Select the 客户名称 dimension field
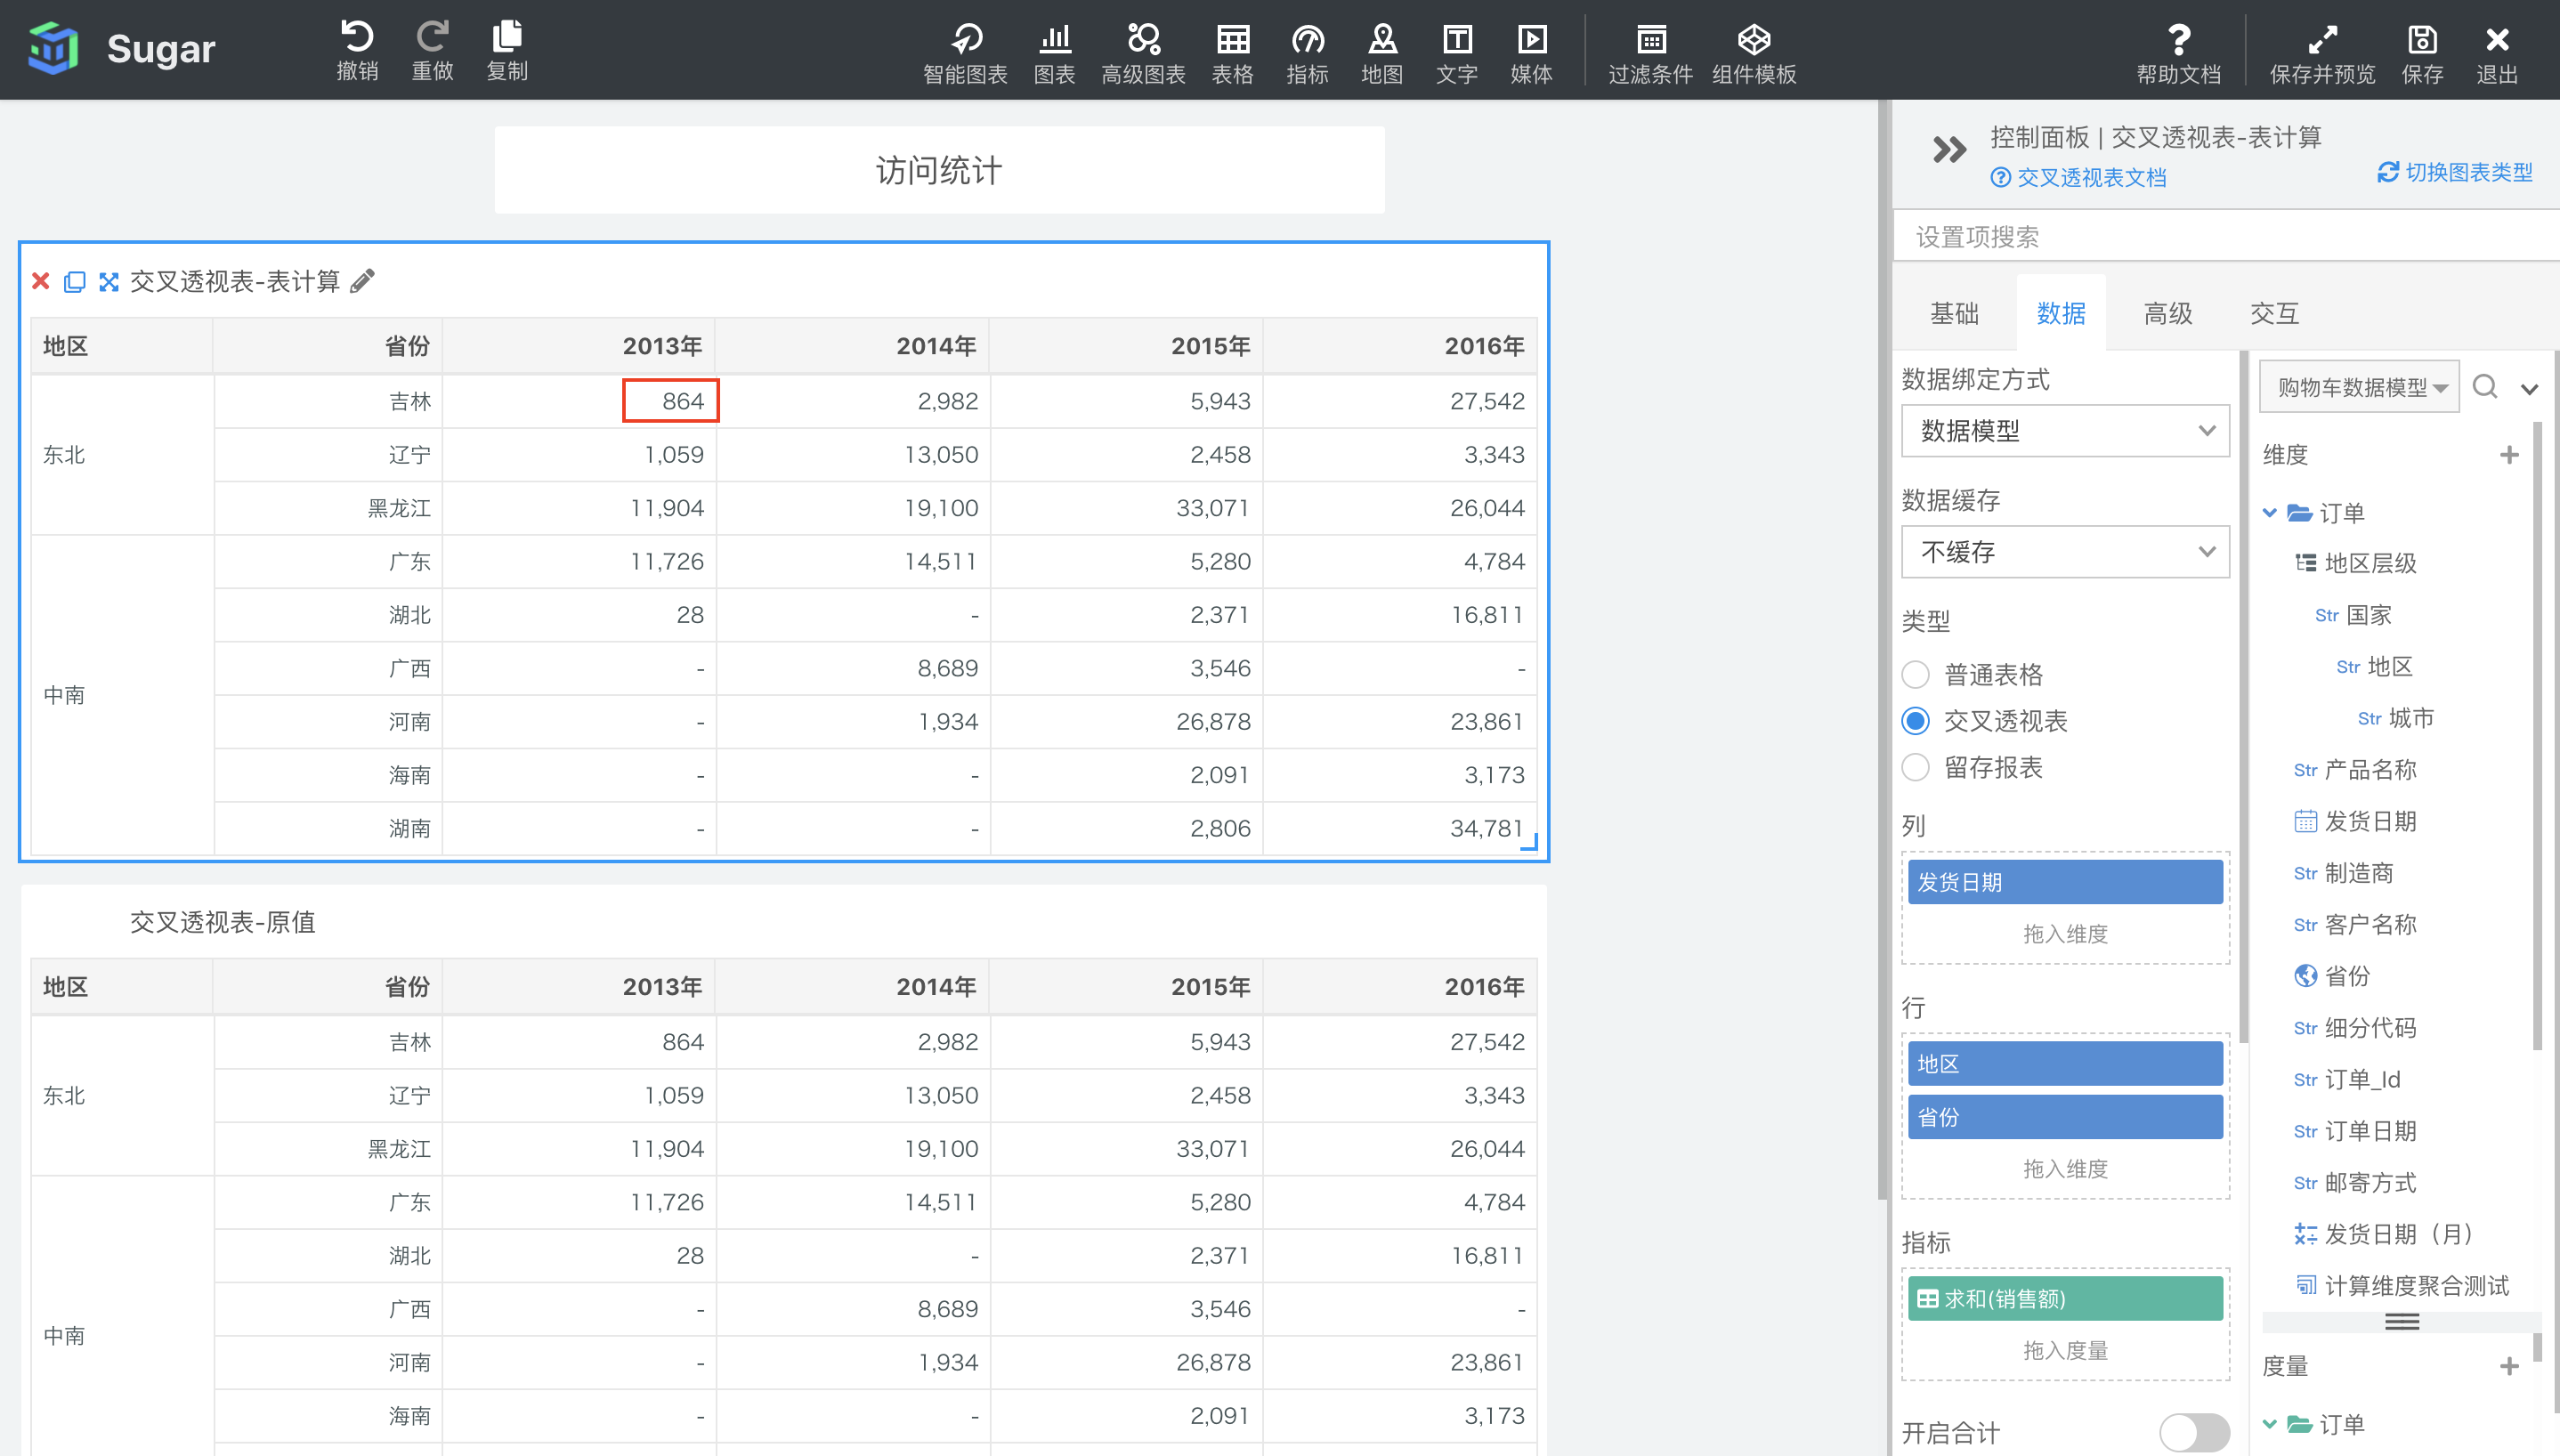The width and height of the screenshot is (2560, 1456). (x=2355, y=925)
